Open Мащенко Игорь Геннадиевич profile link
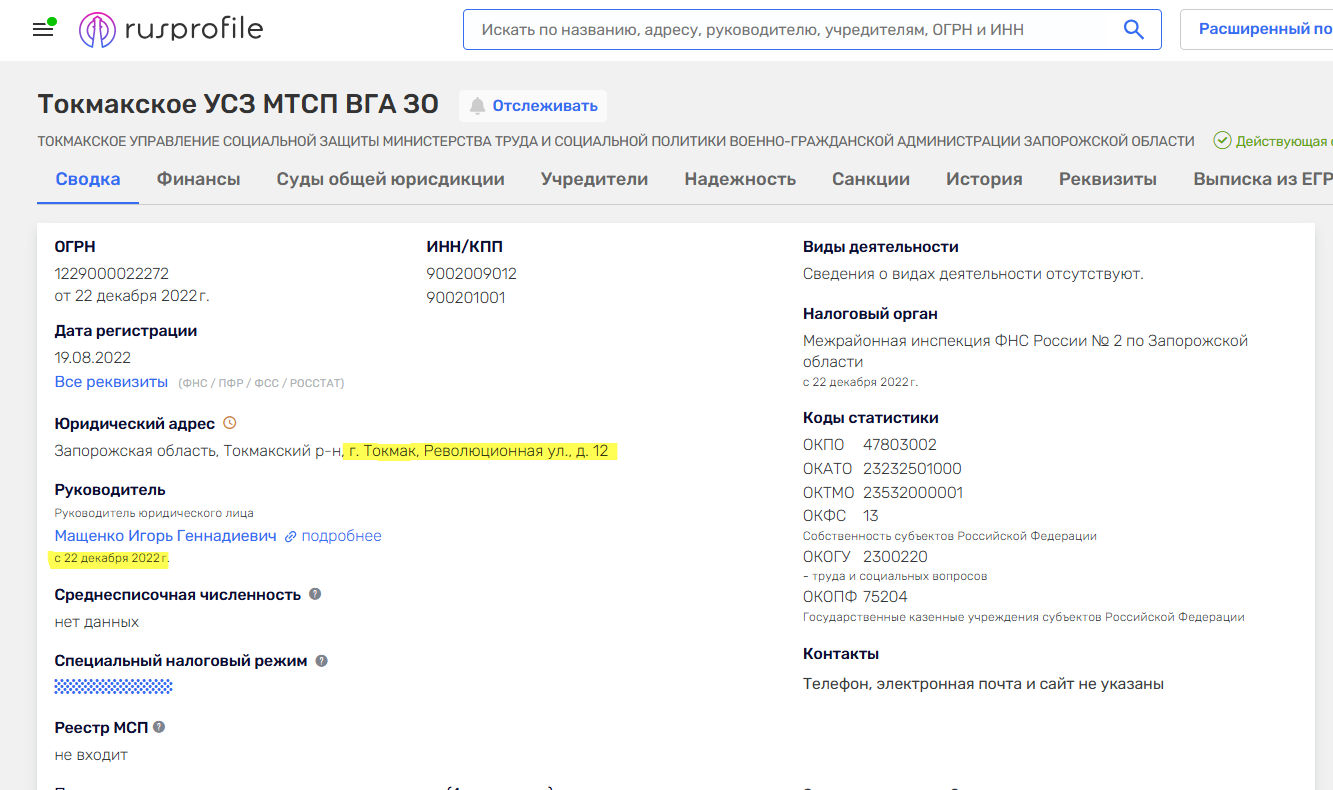 click(x=165, y=536)
